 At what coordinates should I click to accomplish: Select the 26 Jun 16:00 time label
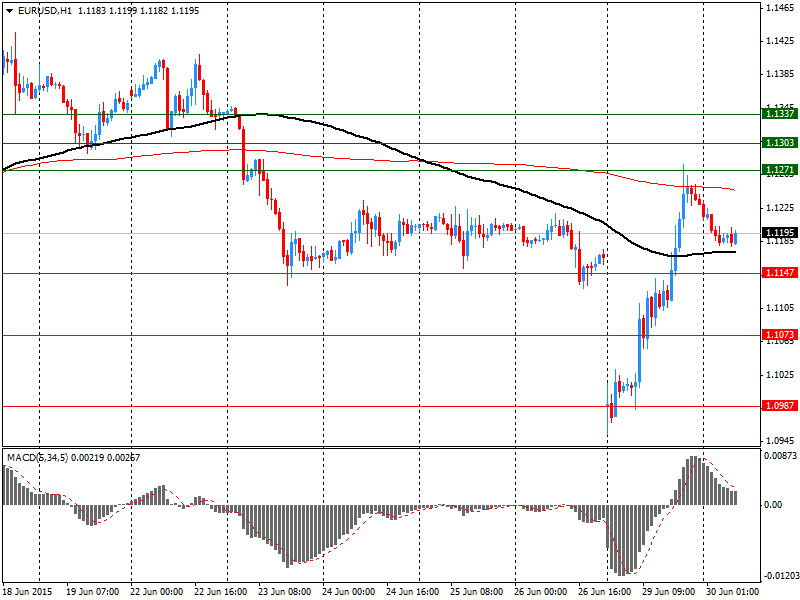coord(604,592)
